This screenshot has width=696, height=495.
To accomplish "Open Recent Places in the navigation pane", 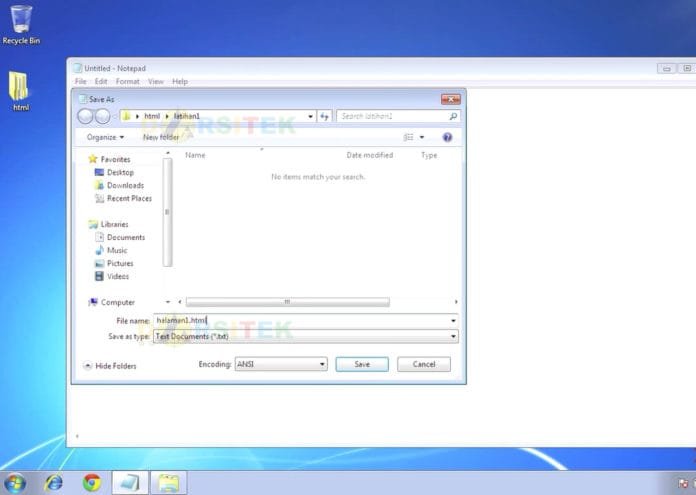I will (x=123, y=198).
